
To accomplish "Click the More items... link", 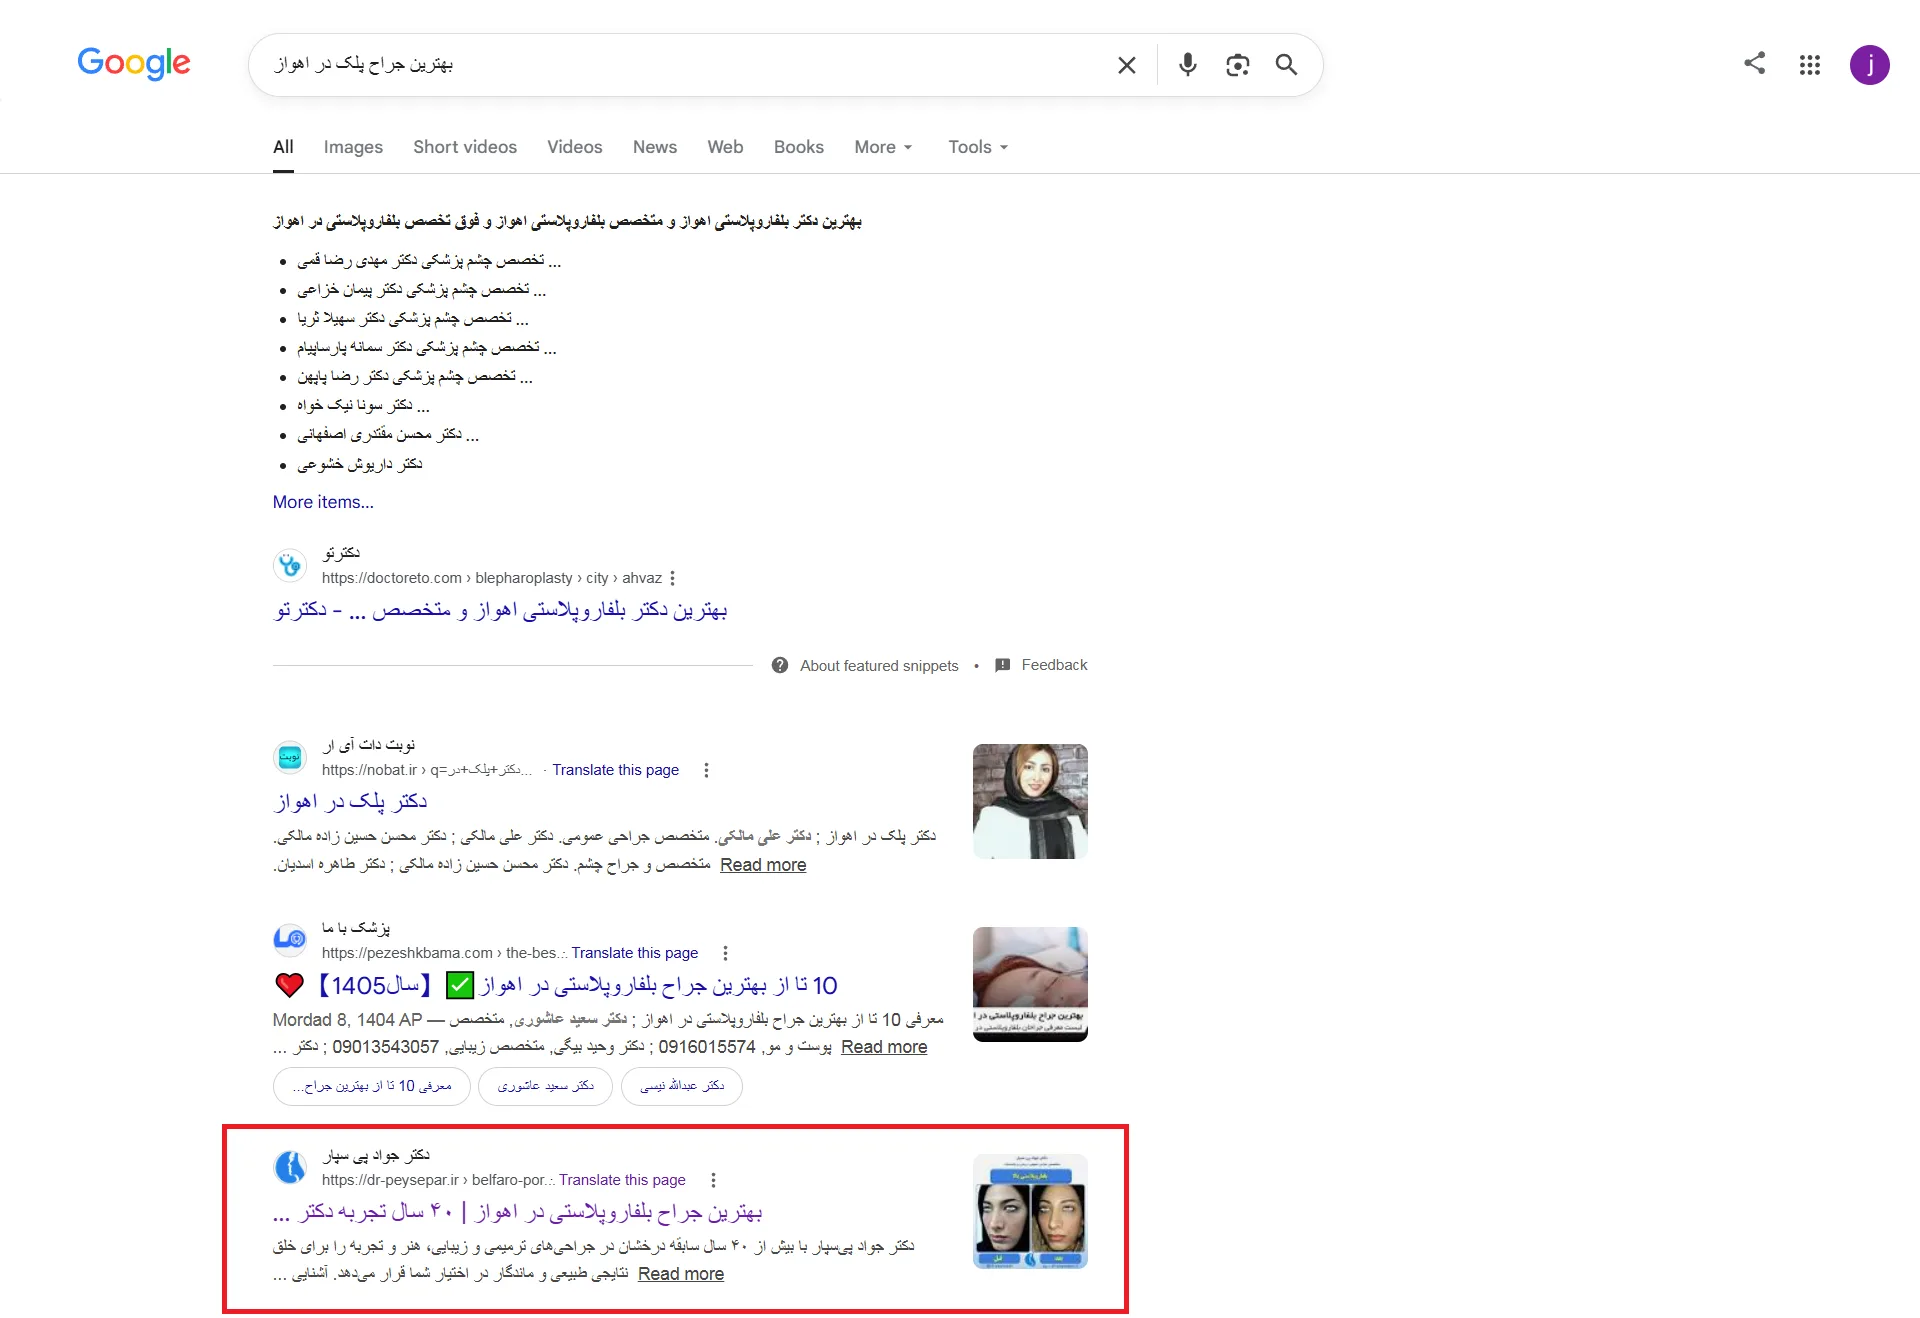I will [x=323, y=502].
